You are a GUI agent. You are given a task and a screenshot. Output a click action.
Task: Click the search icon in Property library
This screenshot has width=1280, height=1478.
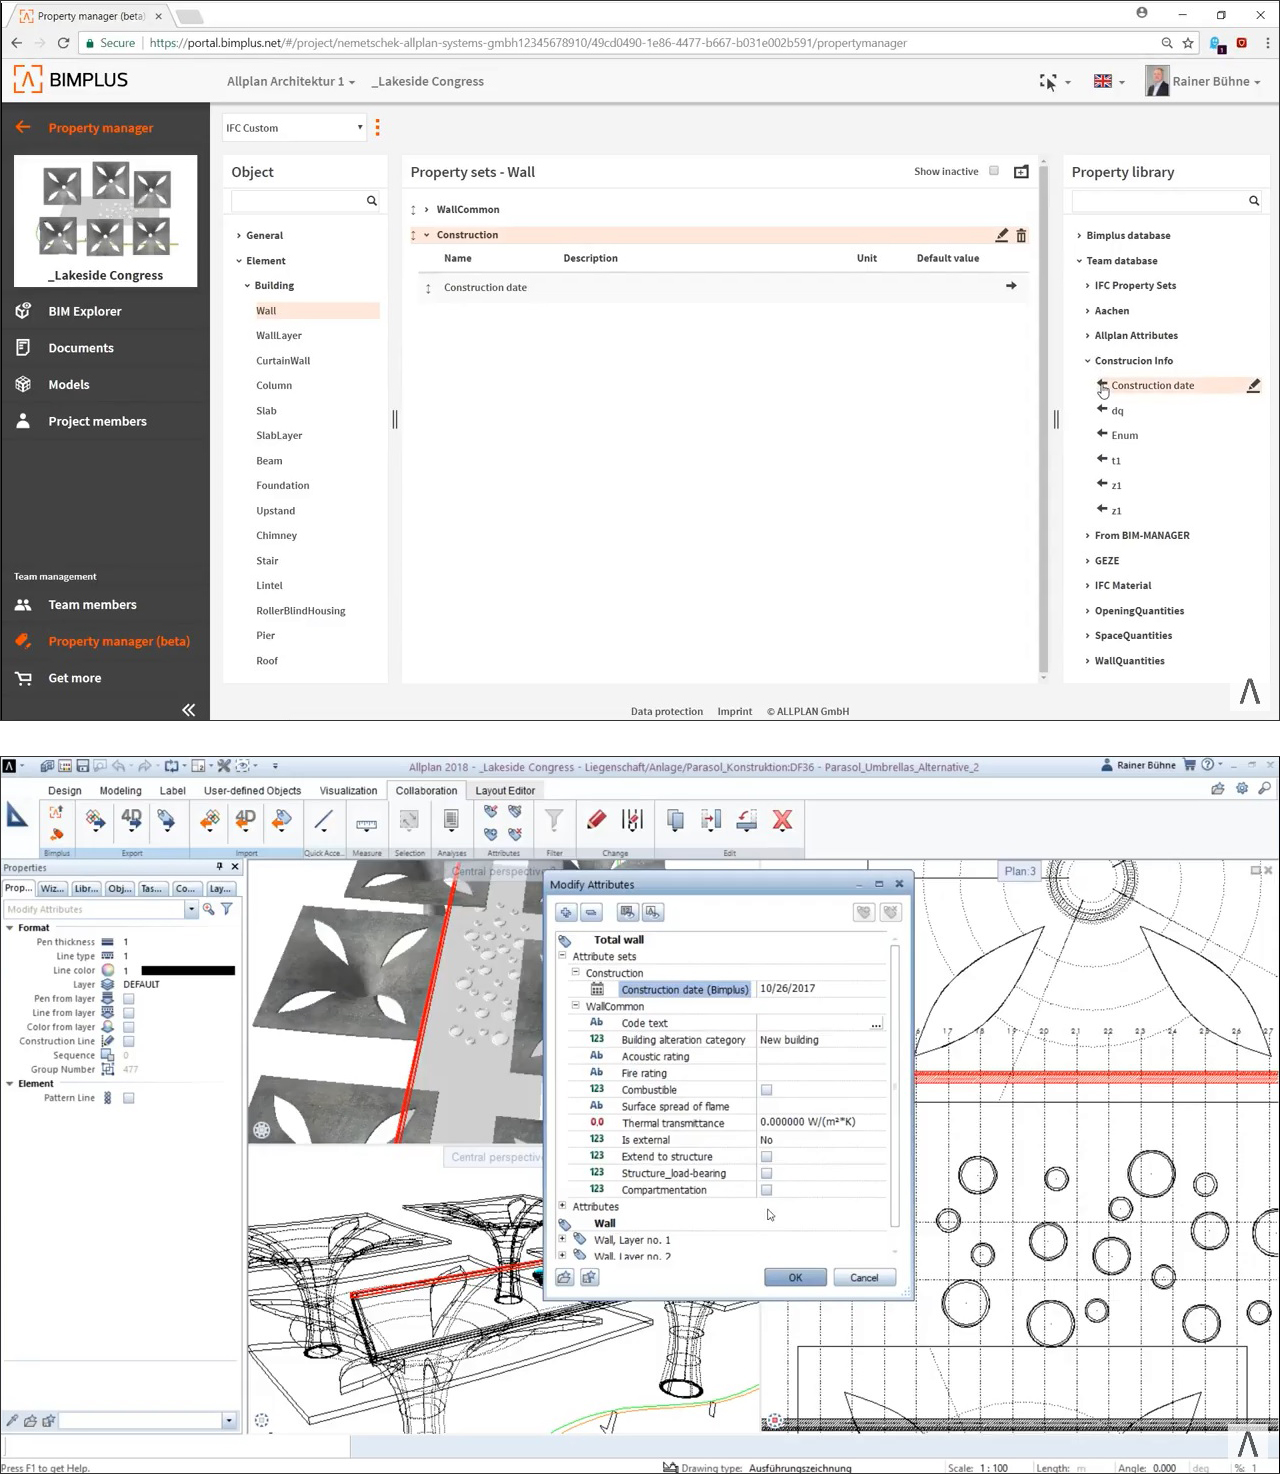(1254, 201)
